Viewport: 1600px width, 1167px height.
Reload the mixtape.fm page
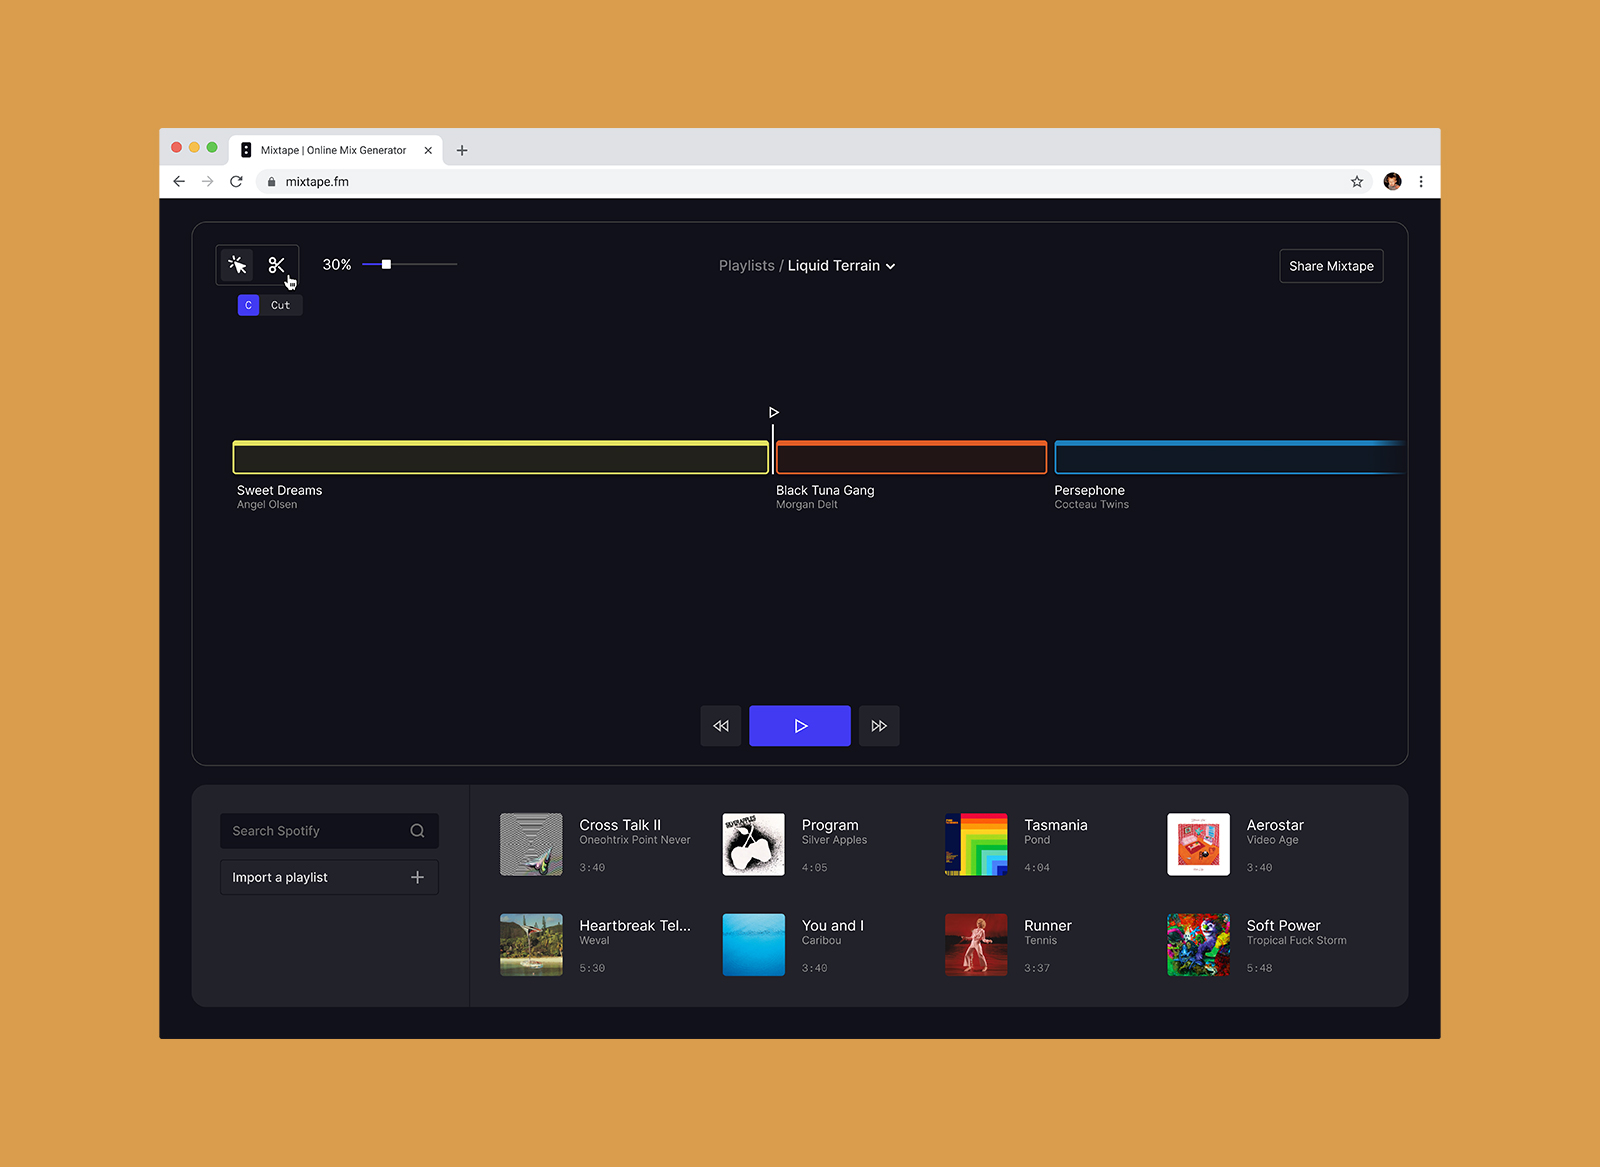(x=236, y=181)
